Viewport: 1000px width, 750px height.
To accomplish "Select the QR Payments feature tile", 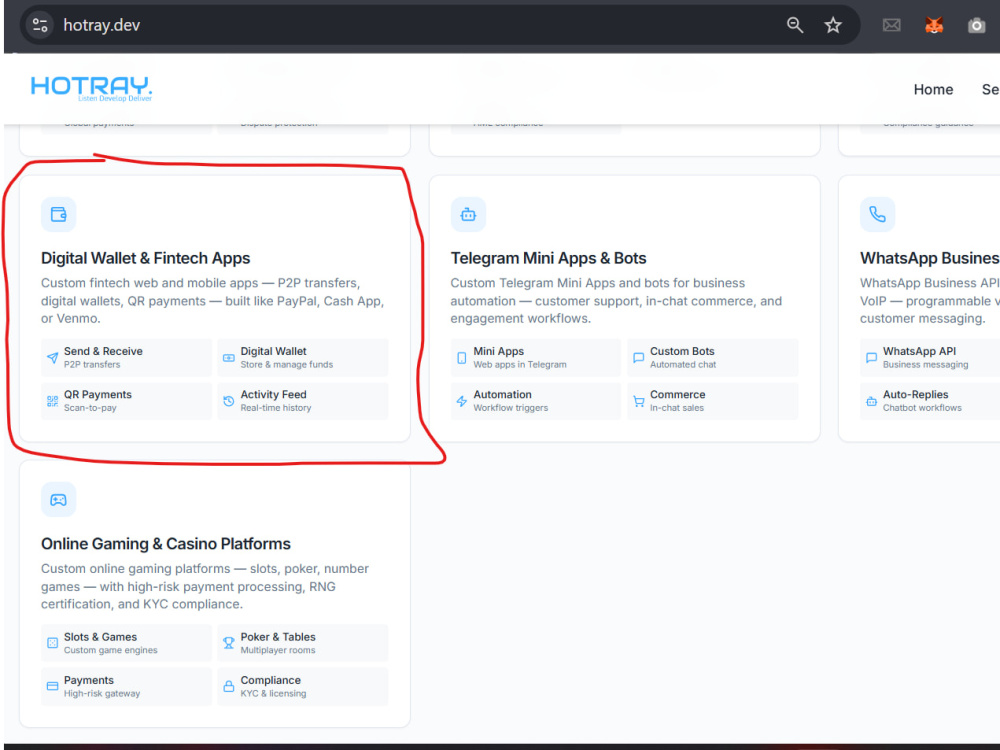I will pos(126,401).
